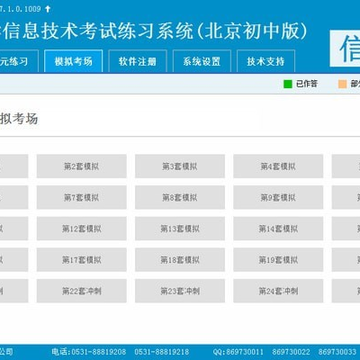360x360 pixels.
Task: Click the green 已作答 legend square
Action: pos(288,84)
